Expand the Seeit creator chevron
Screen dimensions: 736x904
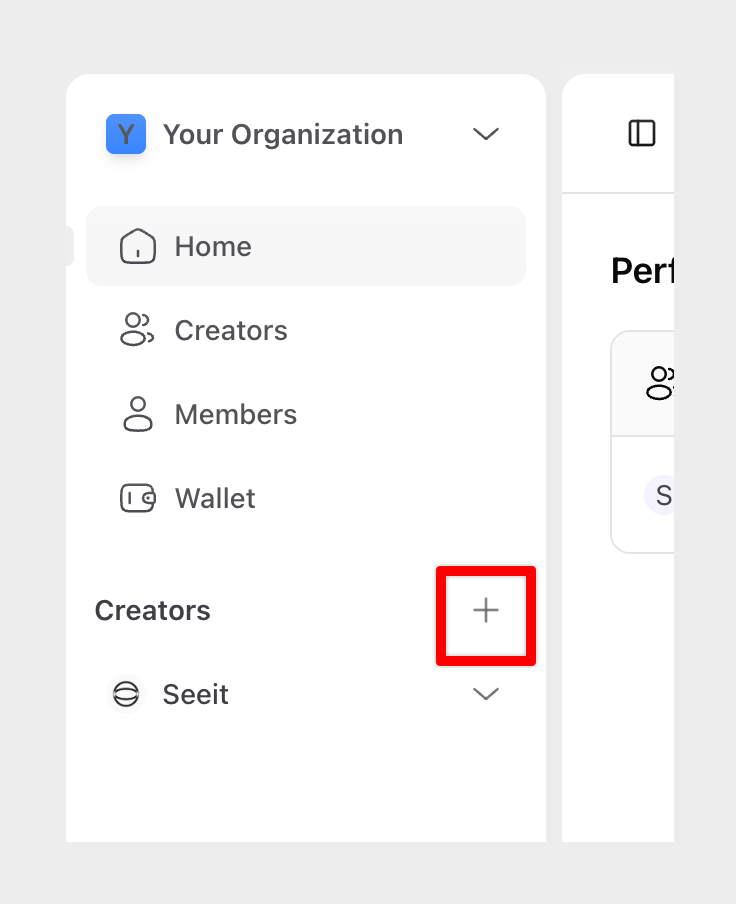486,694
